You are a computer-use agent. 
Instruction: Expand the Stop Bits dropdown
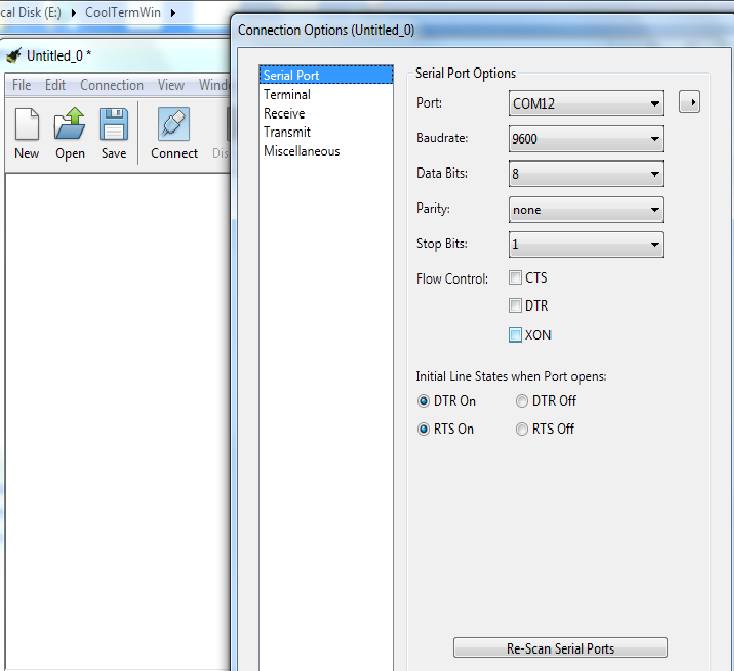586,244
